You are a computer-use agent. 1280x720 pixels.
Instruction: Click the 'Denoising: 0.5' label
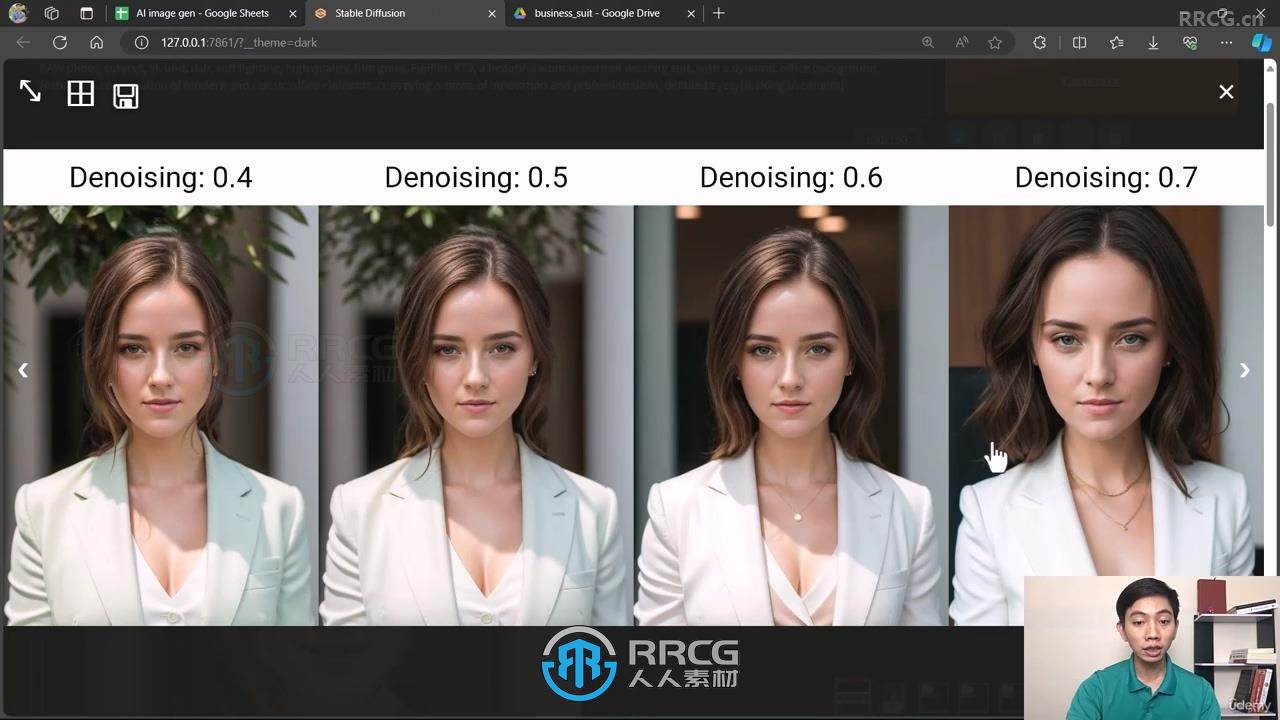pos(476,177)
